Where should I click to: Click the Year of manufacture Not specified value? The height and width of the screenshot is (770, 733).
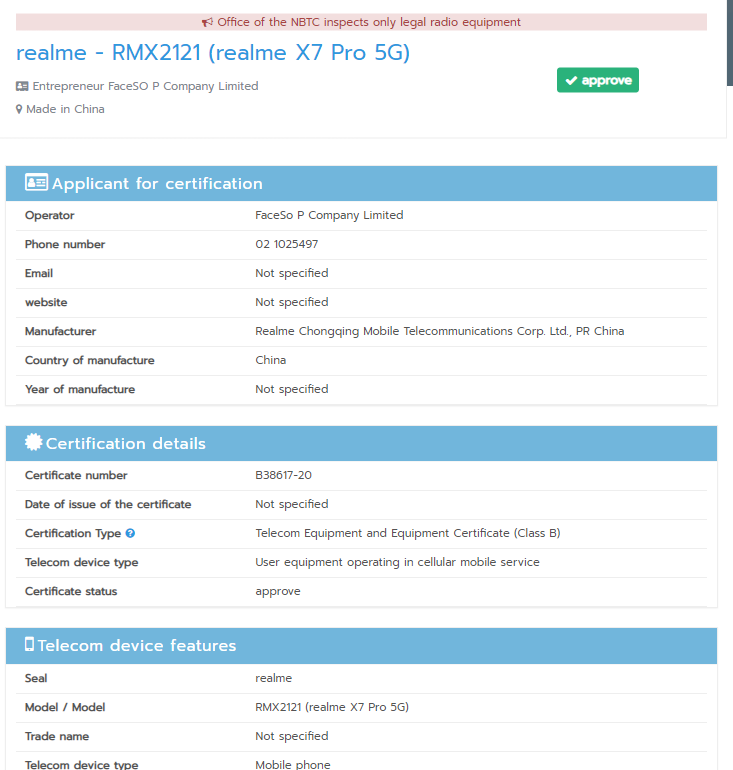pos(292,389)
